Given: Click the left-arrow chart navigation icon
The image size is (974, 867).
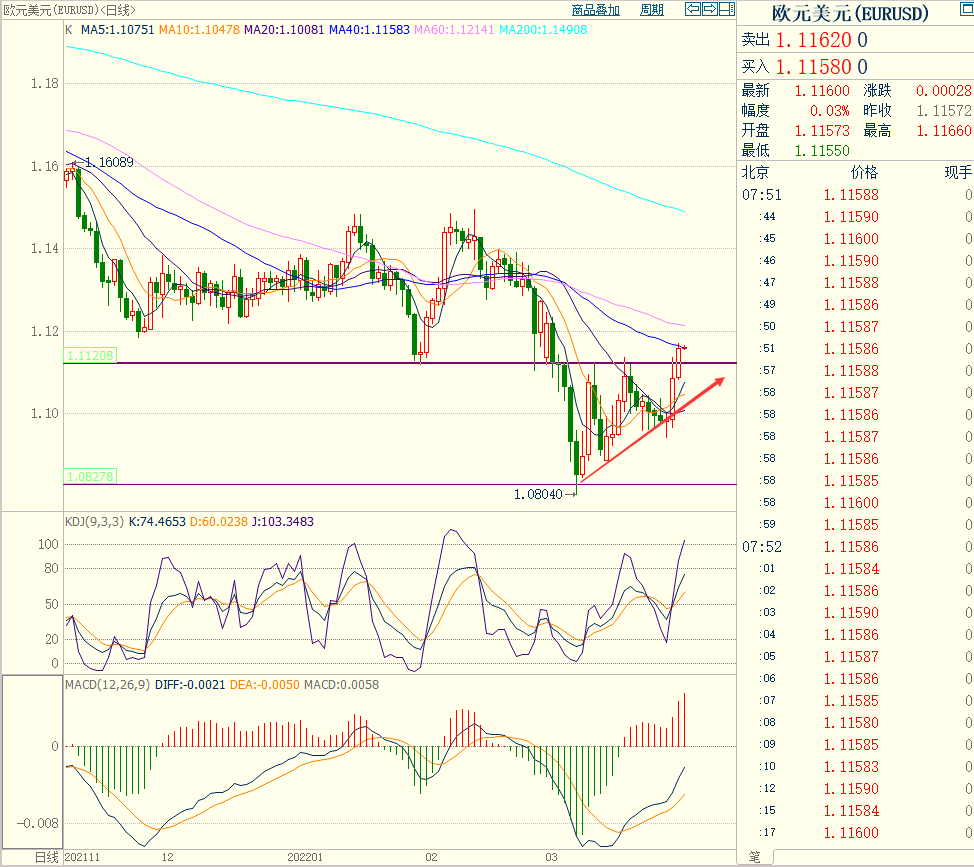Looking at the screenshot, I should point(692,10).
